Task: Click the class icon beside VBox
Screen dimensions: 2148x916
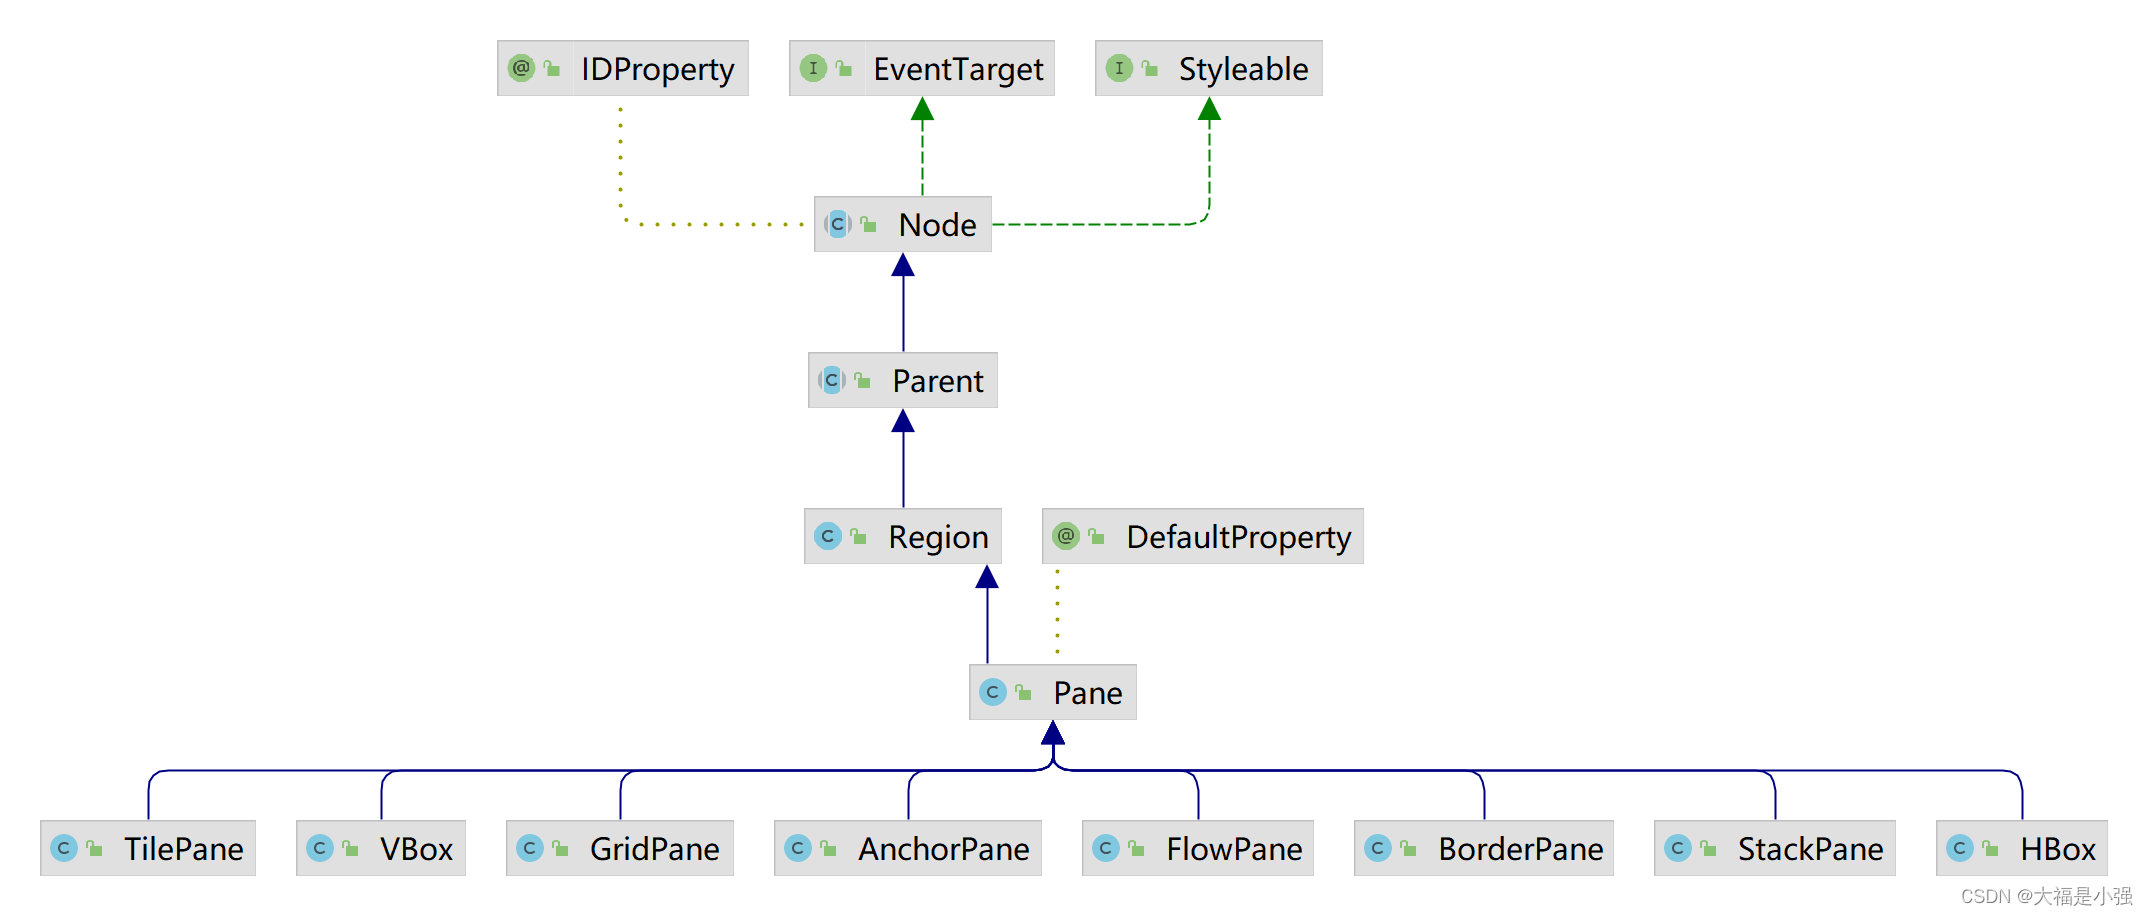Action: pyautogui.click(x=320, y=848)
